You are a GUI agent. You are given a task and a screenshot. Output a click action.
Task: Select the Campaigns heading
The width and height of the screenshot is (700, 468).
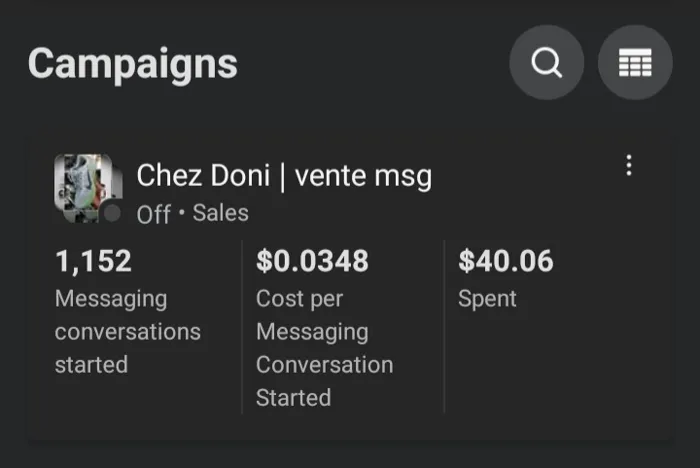[x=133, y=64]
